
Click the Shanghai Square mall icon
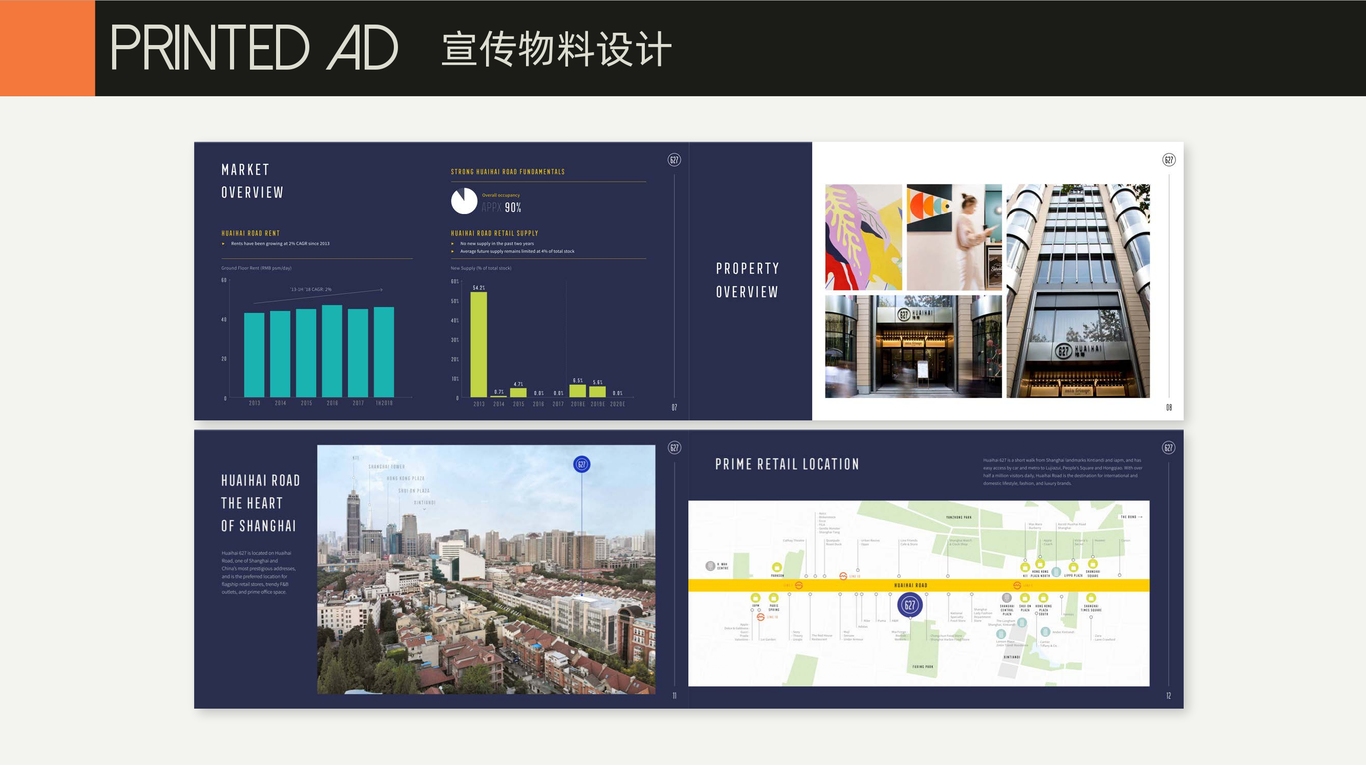coord(1093,563)
